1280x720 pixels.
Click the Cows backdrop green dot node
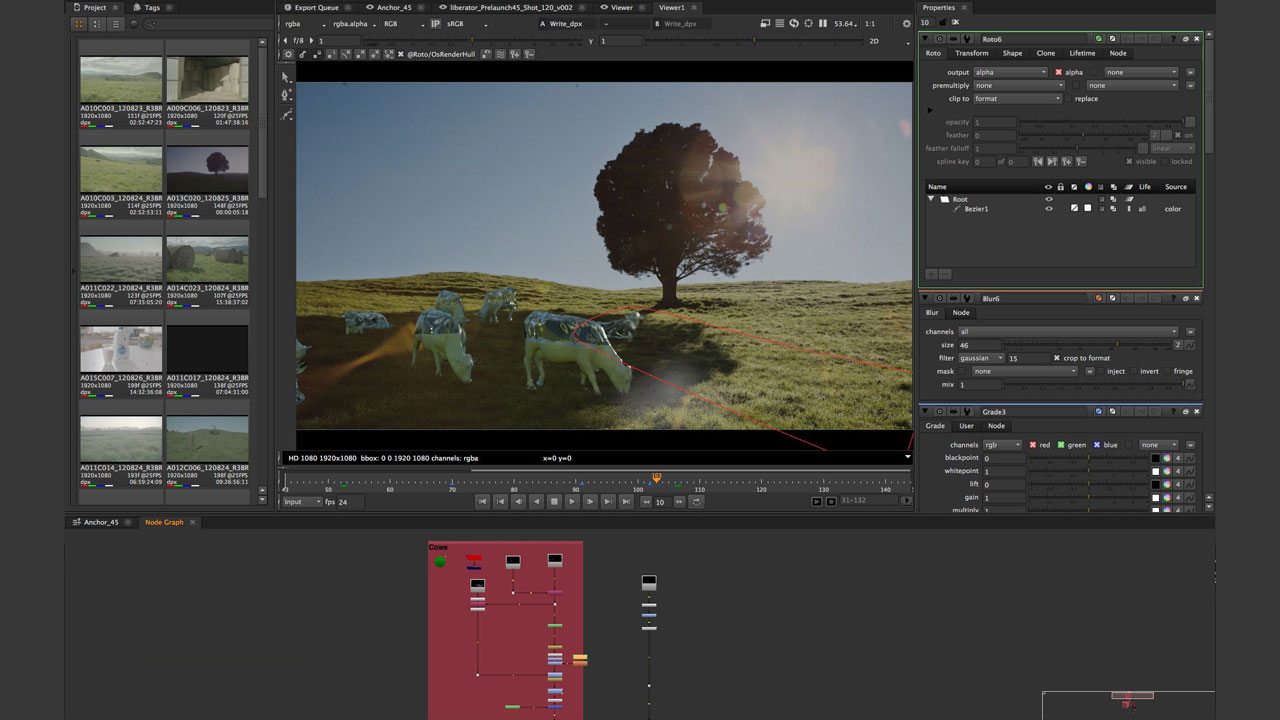(x=440, y=561)
